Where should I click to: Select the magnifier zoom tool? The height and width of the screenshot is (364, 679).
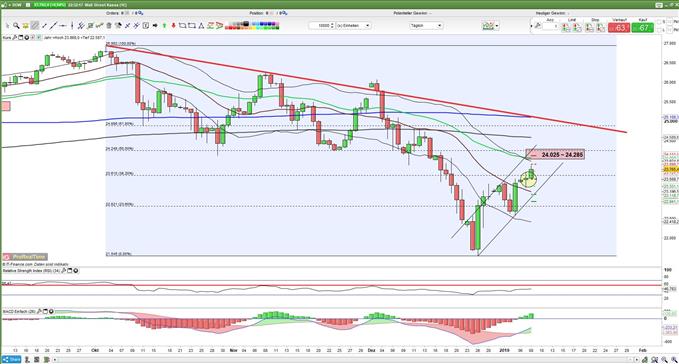[16, 26]
